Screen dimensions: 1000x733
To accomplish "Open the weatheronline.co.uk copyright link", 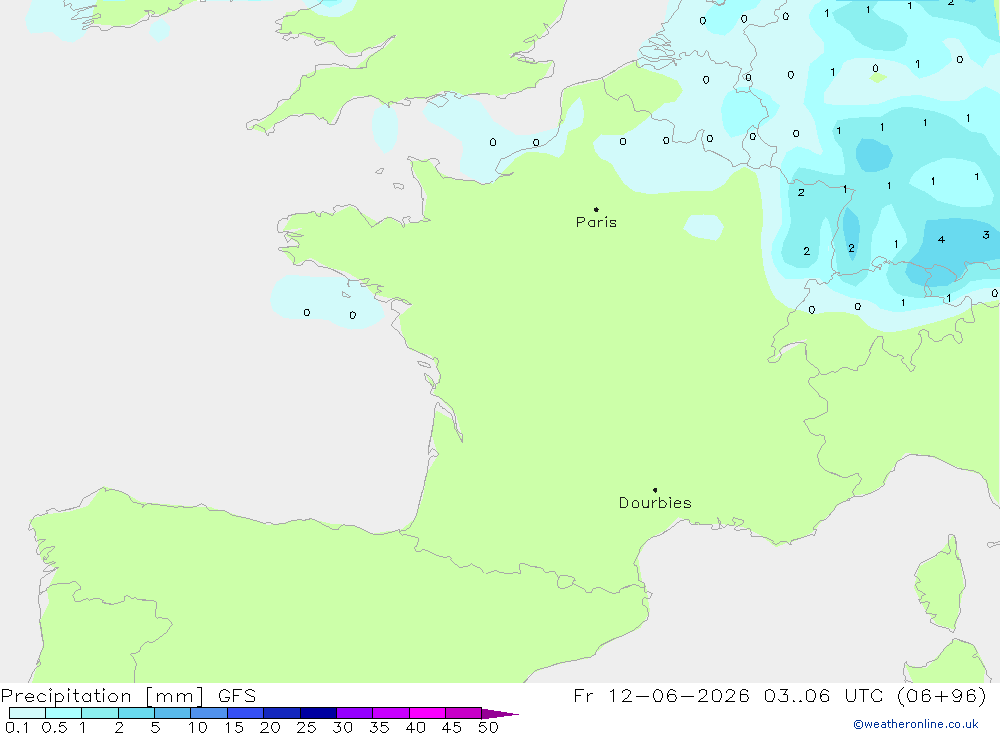I will pyautogui.click(x=916, y=724).
